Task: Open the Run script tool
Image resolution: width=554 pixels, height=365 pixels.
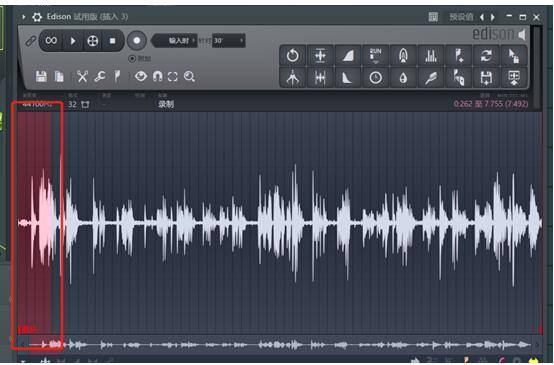Action: pos(375,55)
